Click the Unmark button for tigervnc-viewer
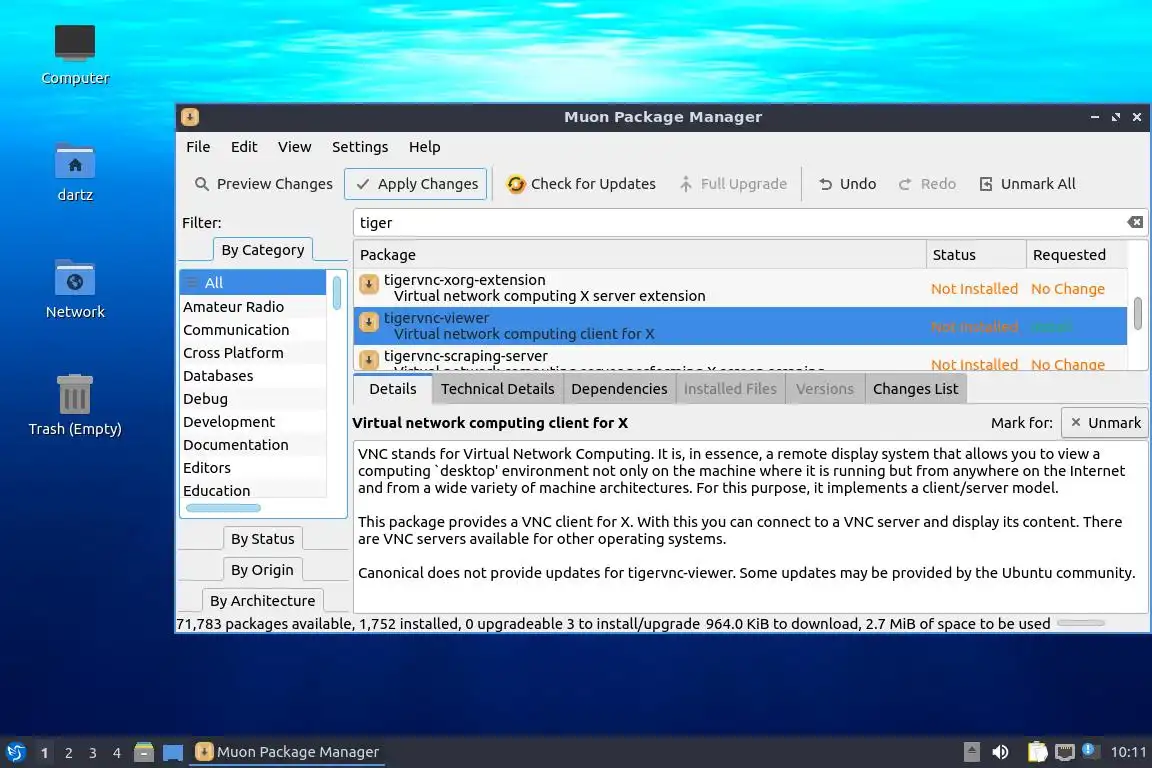The height and width of the screenshot is (768, 1152). [x=1104, y=423]
